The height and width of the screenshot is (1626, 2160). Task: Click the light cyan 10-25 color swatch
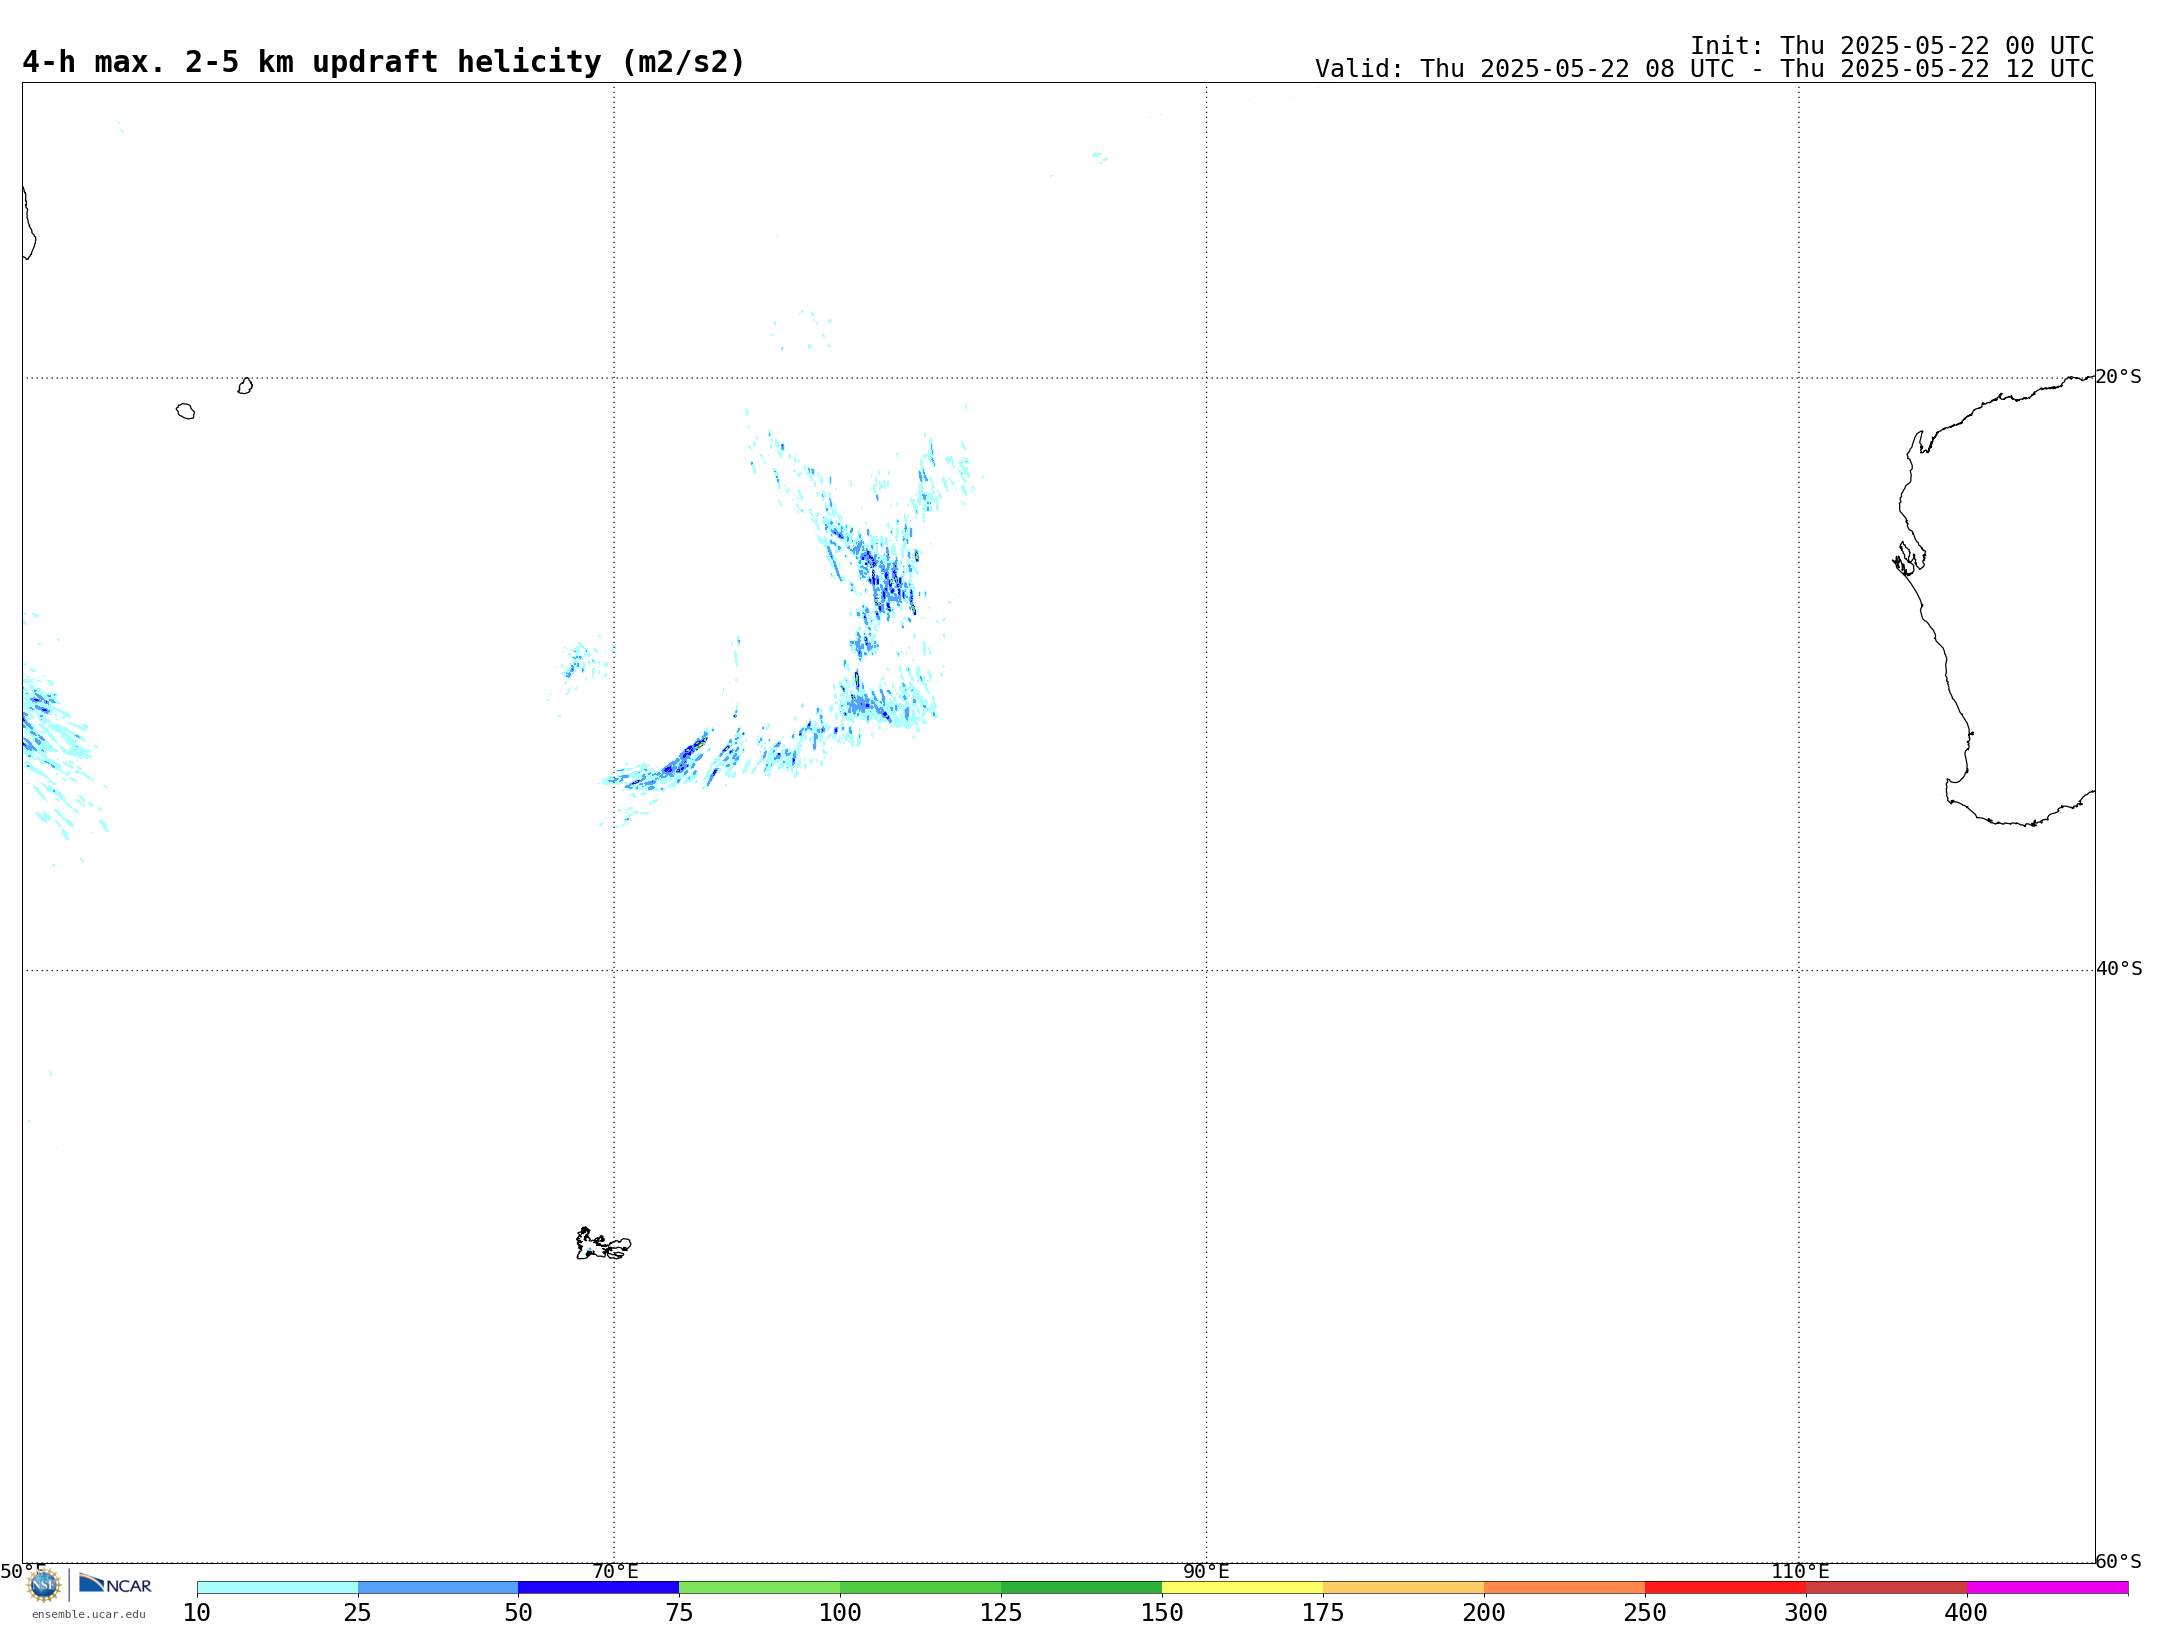click(x=277, y=1588)
